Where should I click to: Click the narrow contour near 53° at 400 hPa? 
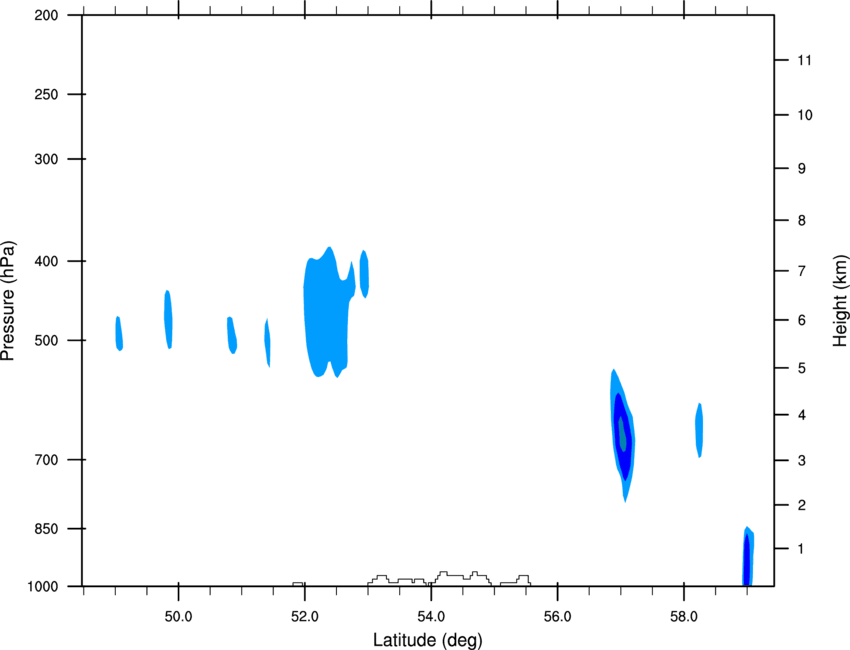point(364,274)
